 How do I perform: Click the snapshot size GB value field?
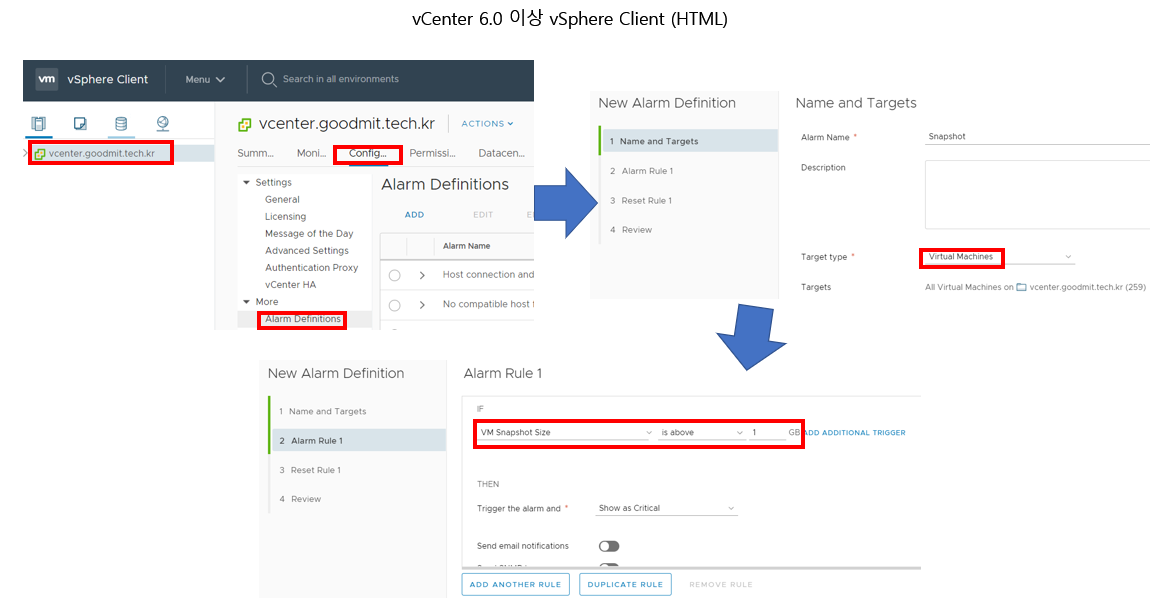click(767, 433)
